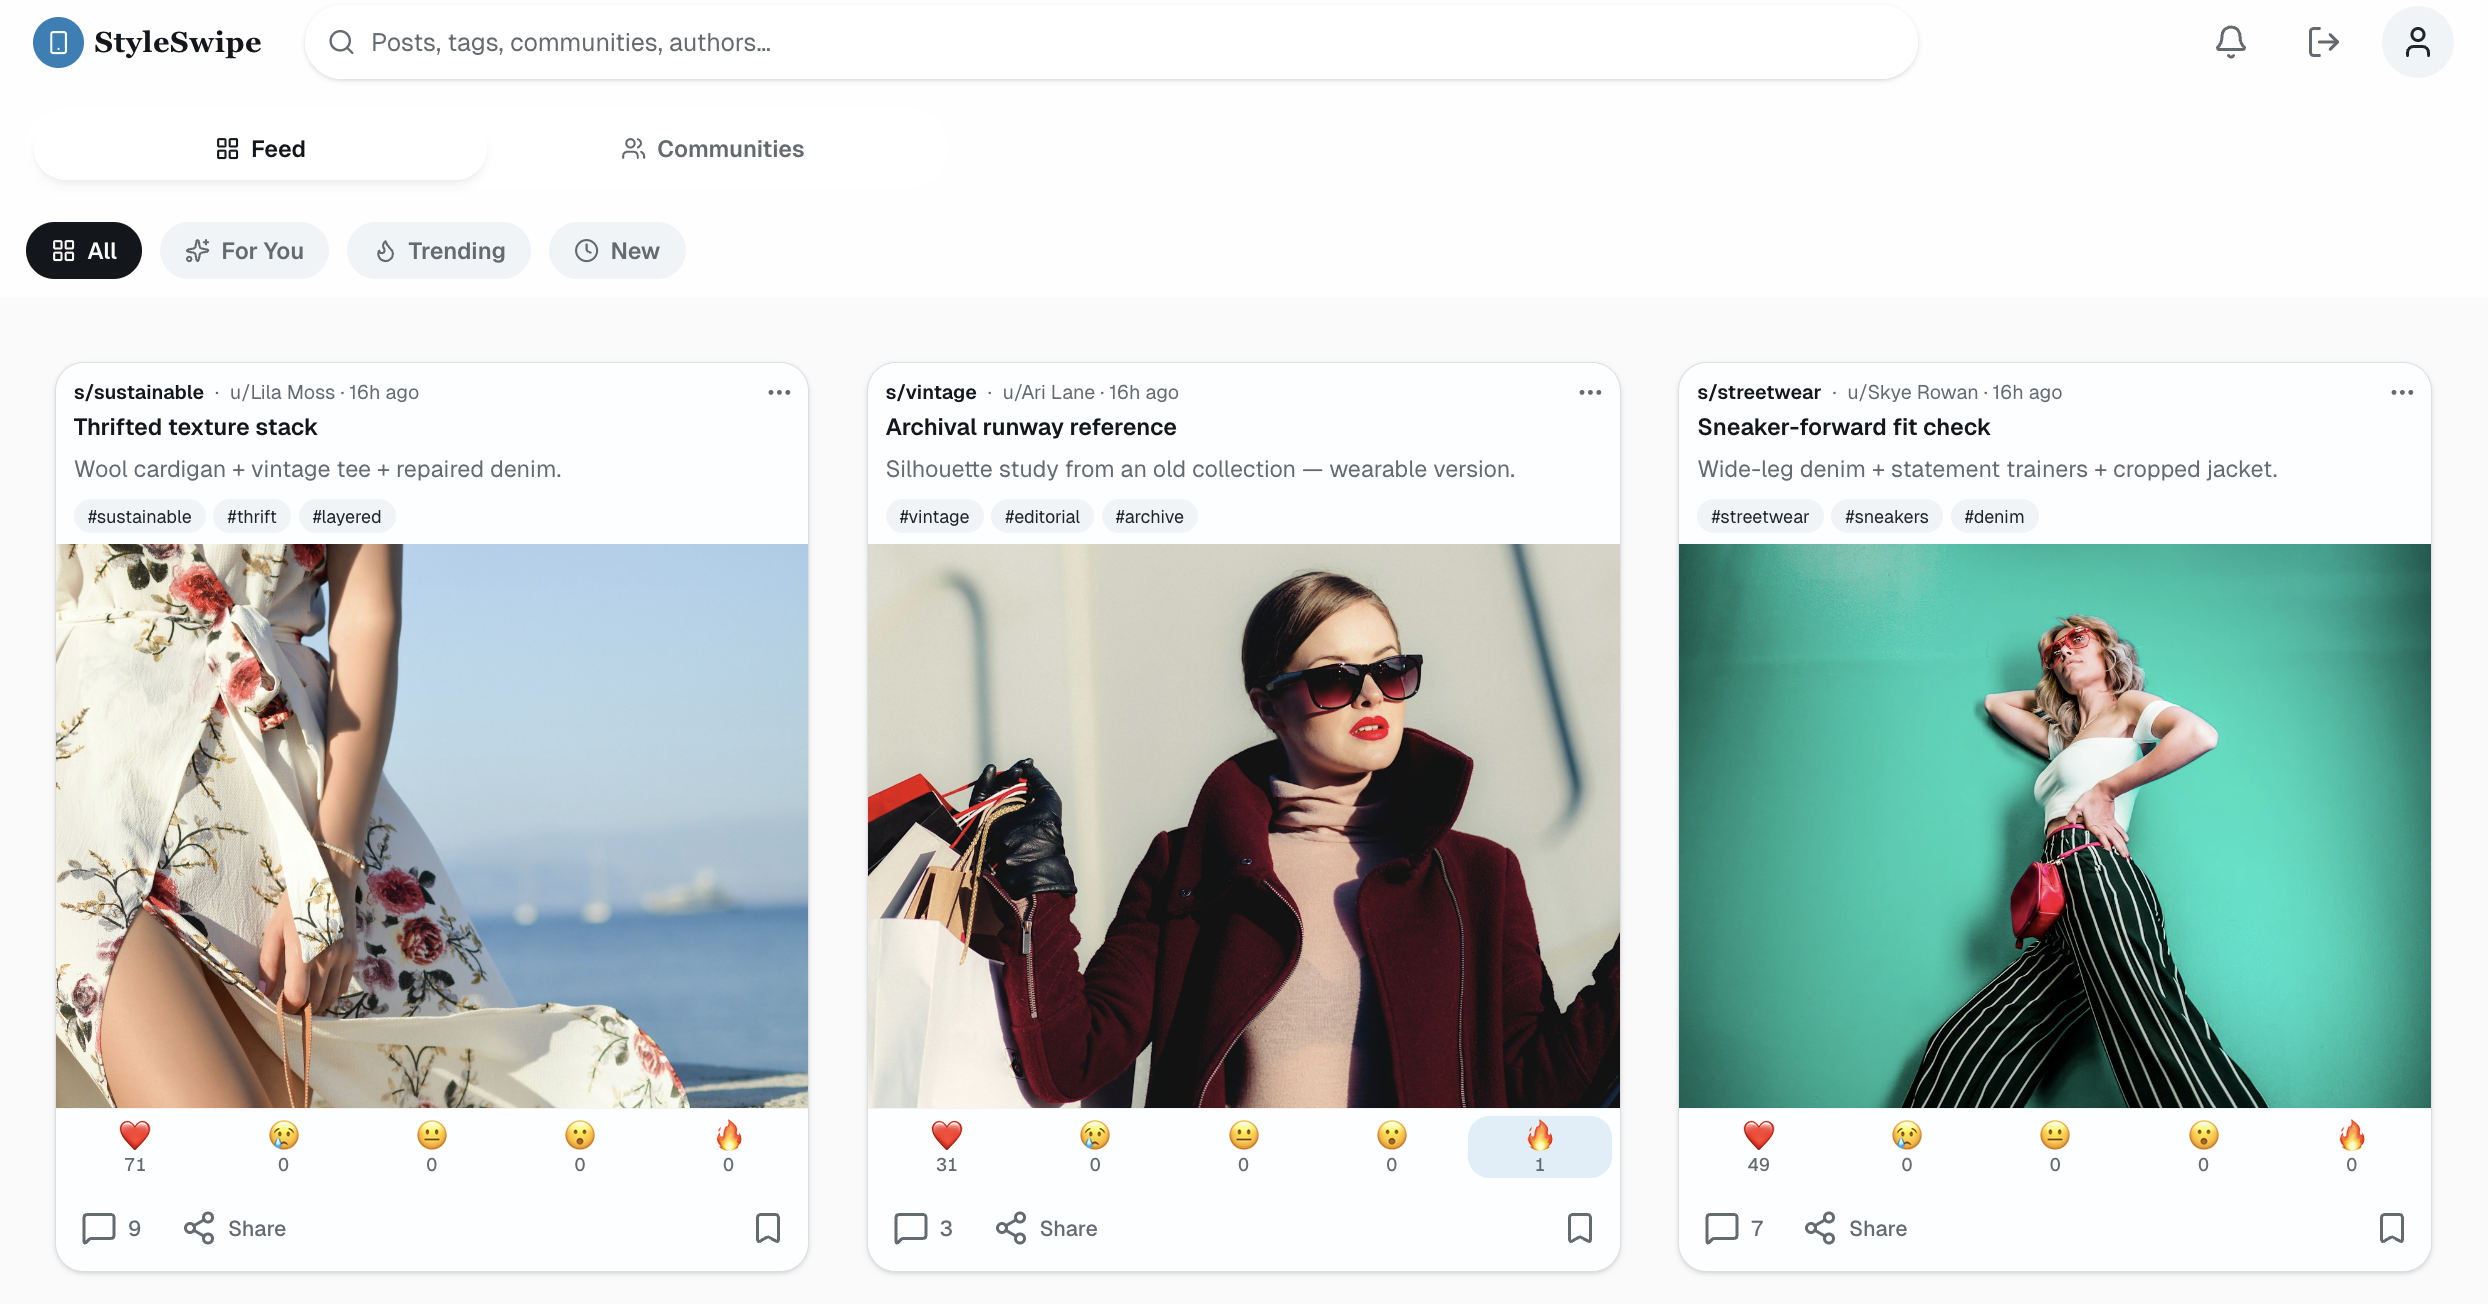Open more options on Lila Moss post
This screenshot has height=1304, width=2488.
[x=779, y=393]
